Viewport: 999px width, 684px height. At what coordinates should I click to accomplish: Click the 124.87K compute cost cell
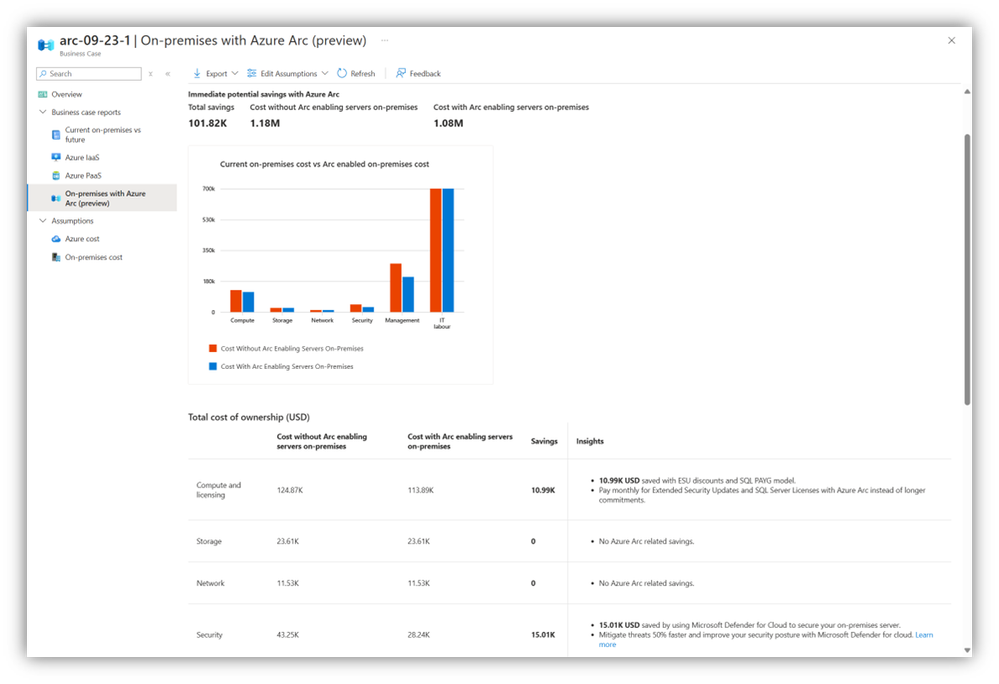coord(290,490)
